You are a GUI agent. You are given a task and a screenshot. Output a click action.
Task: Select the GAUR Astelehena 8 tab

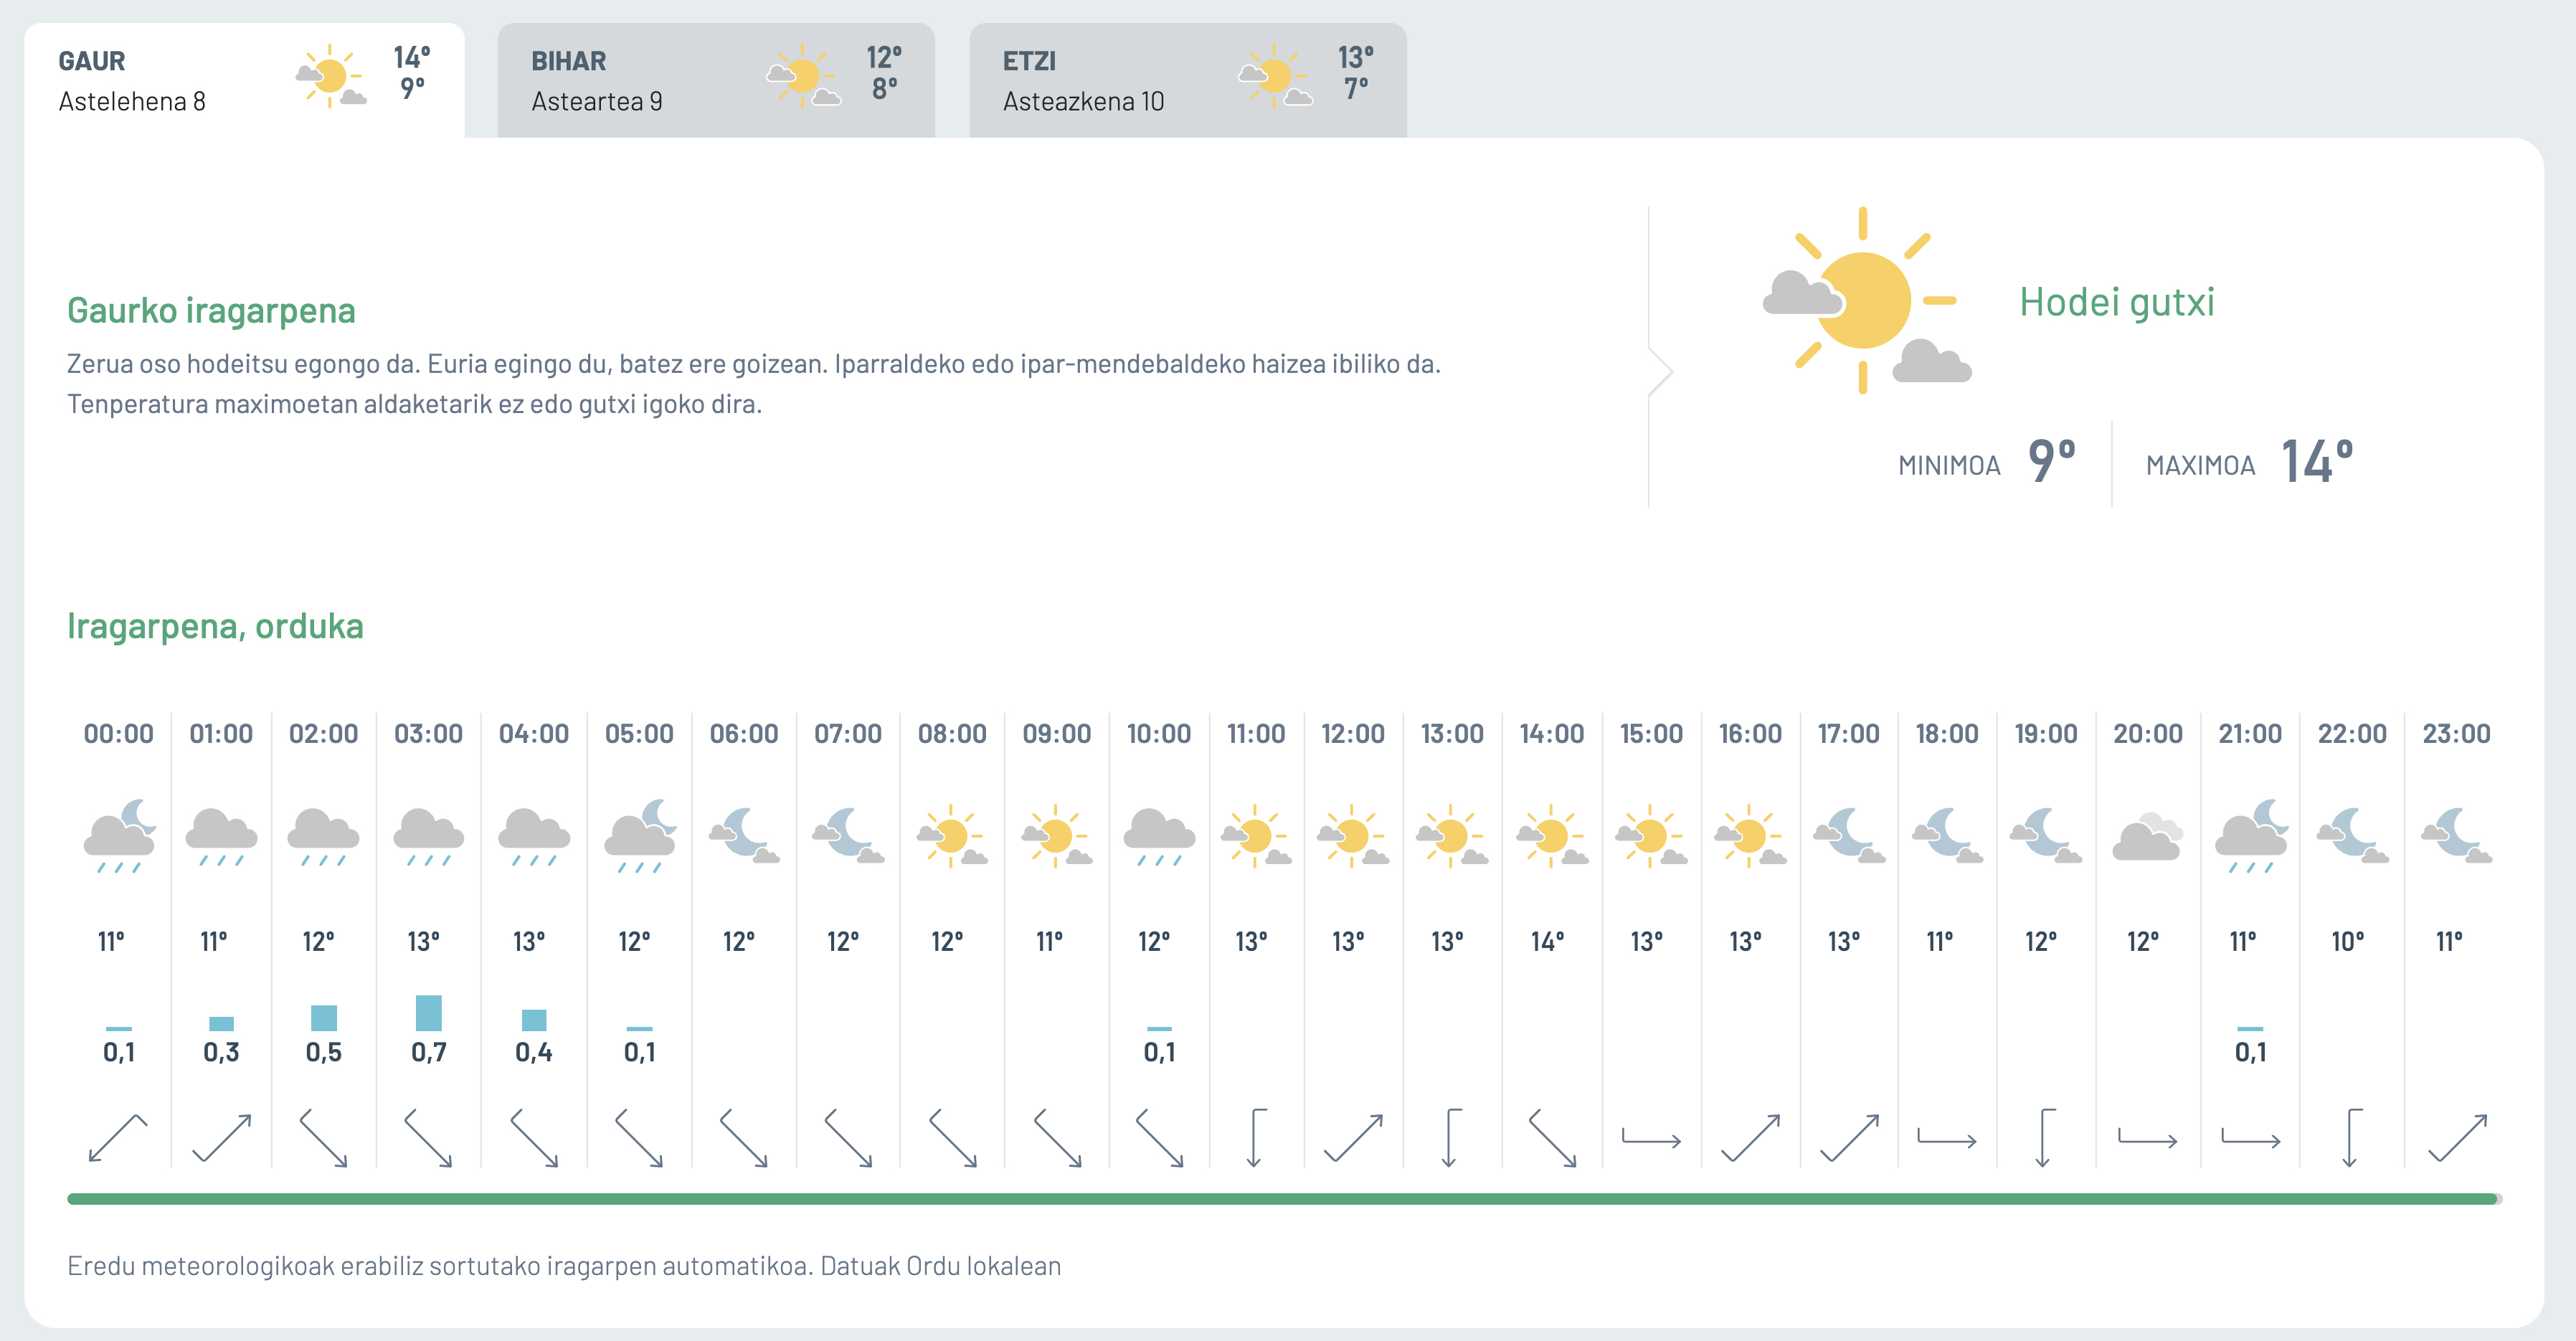pyautogui.click(x=244, y=80)
